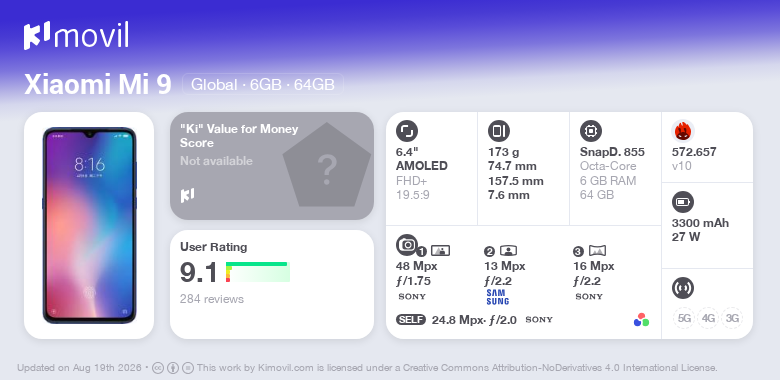Click the 4G network badge
This screenshot has width=780, height=380.
click(708, 318)
